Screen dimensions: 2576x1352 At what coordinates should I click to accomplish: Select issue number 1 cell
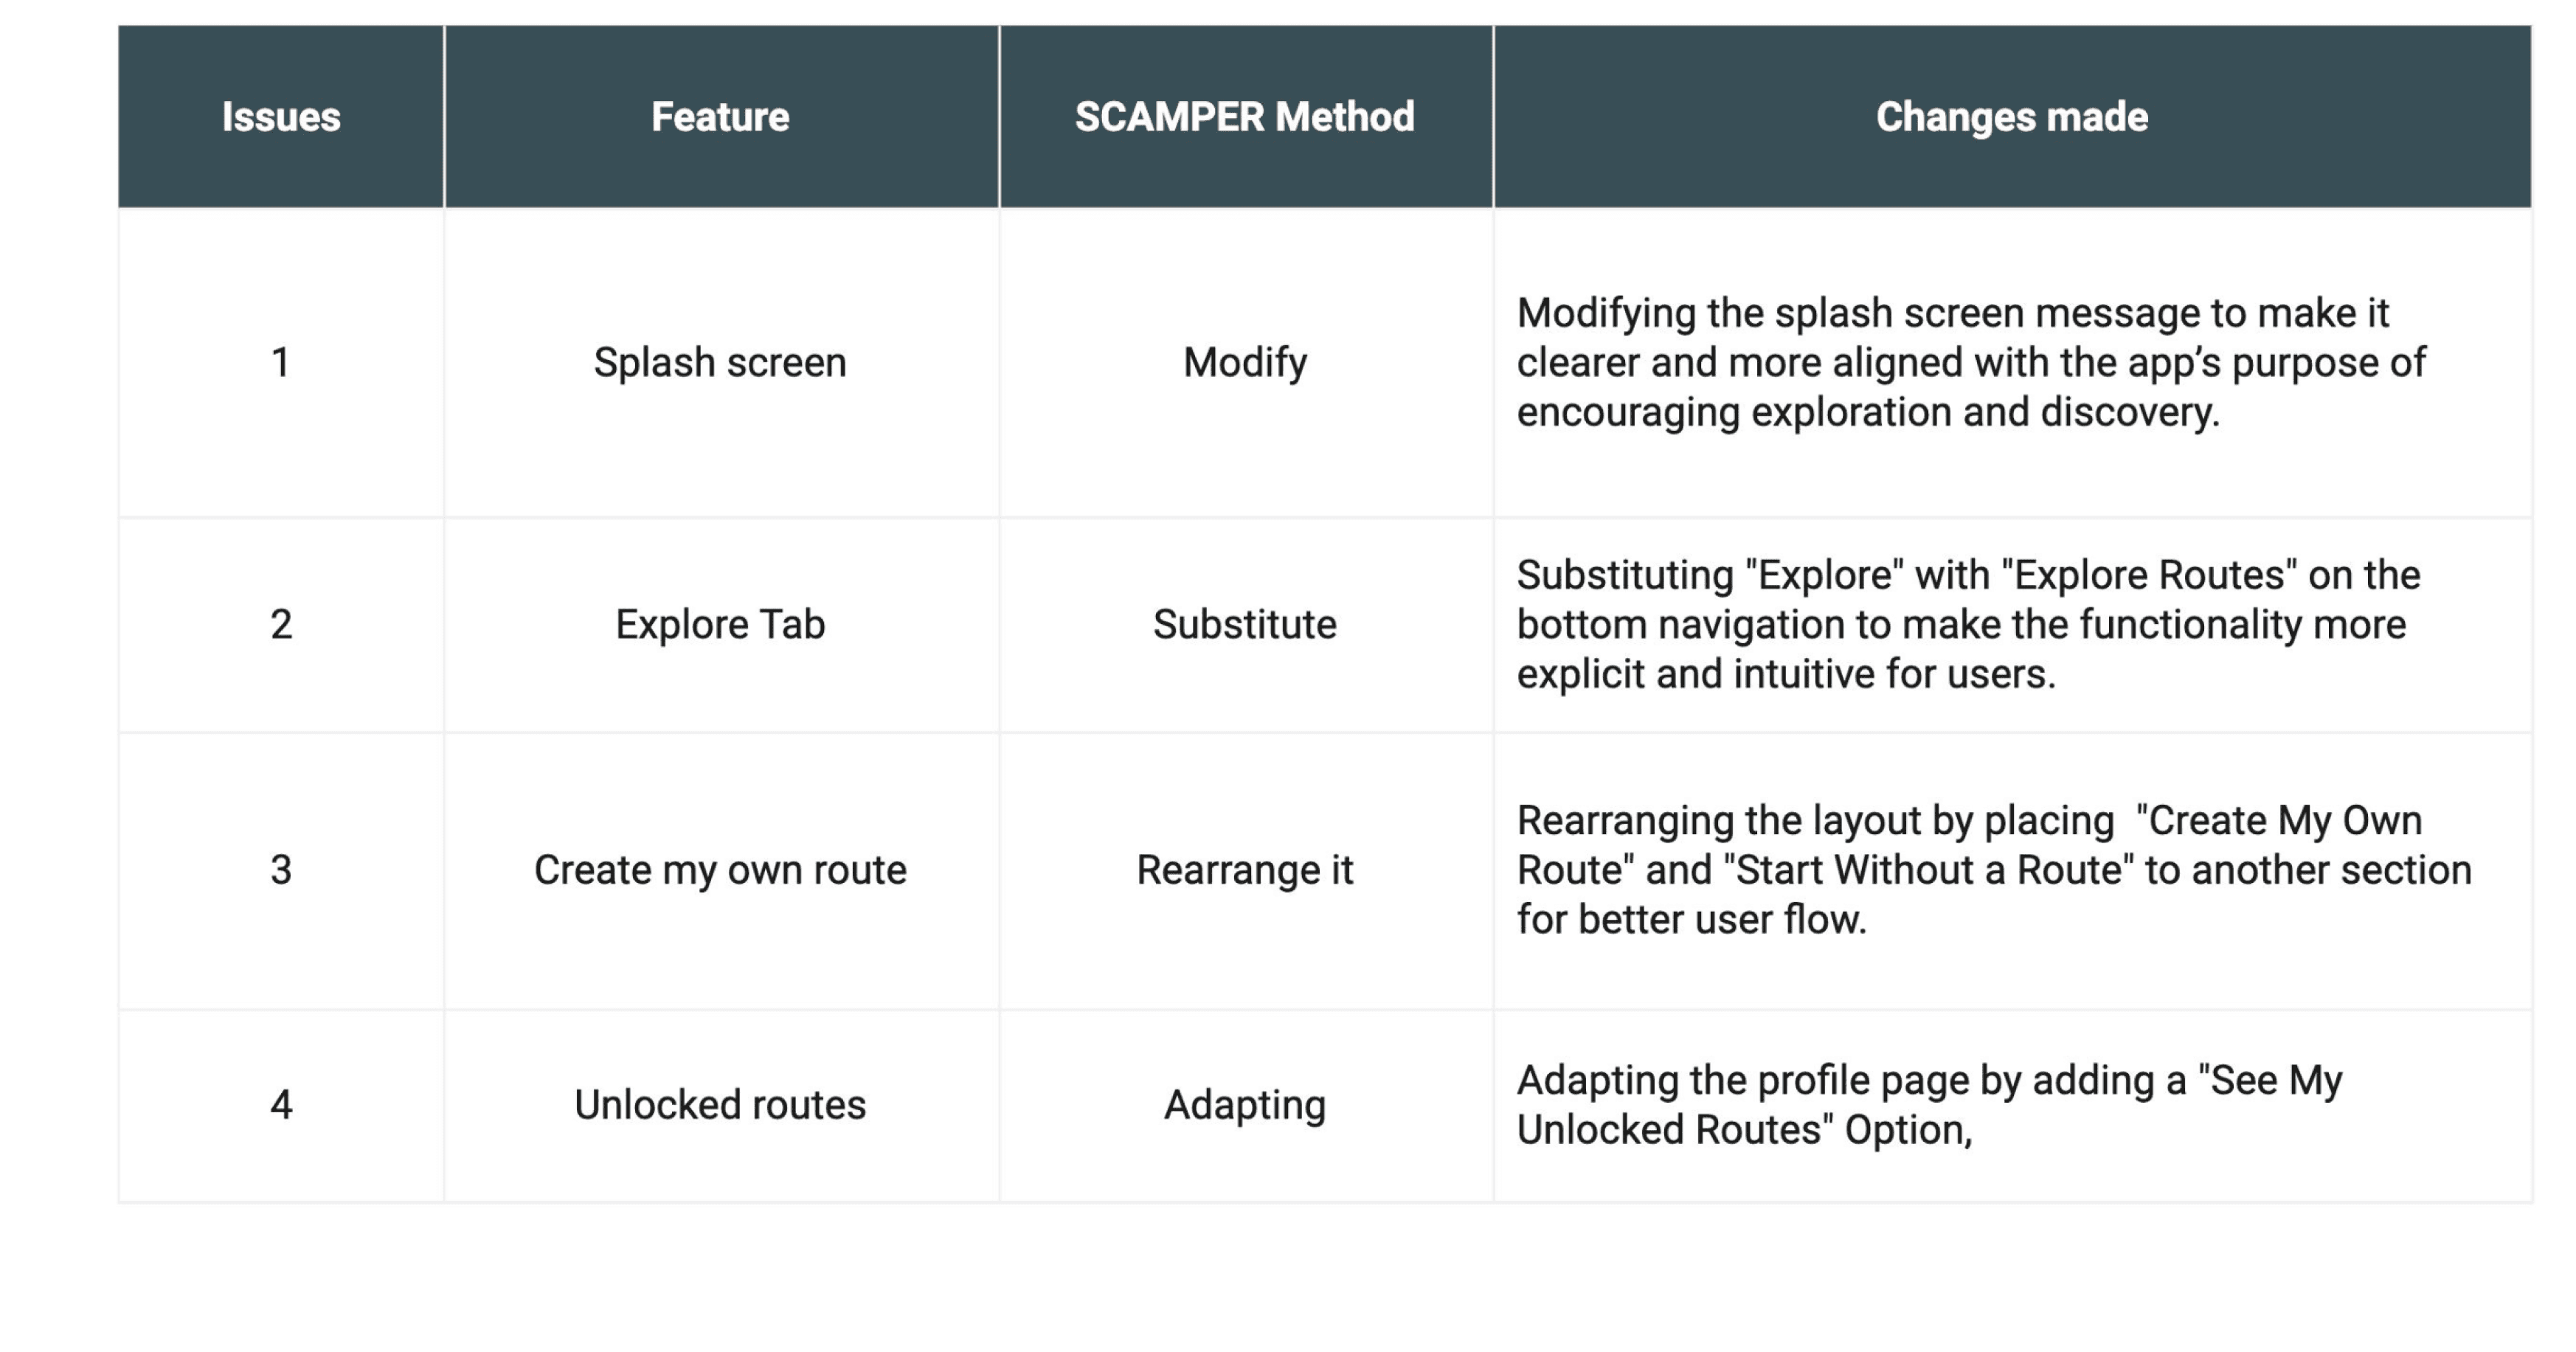[281, 362]
